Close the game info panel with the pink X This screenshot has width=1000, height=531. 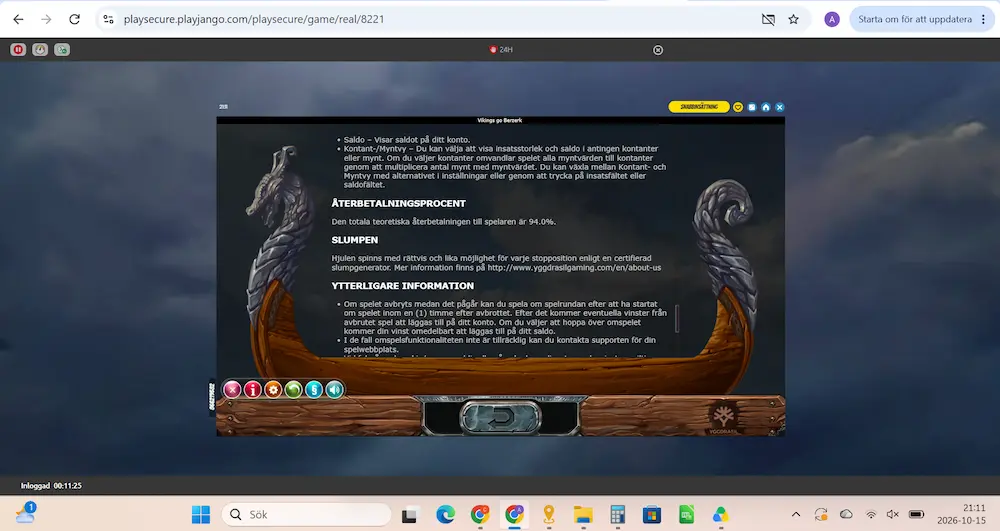click(232, 389)
